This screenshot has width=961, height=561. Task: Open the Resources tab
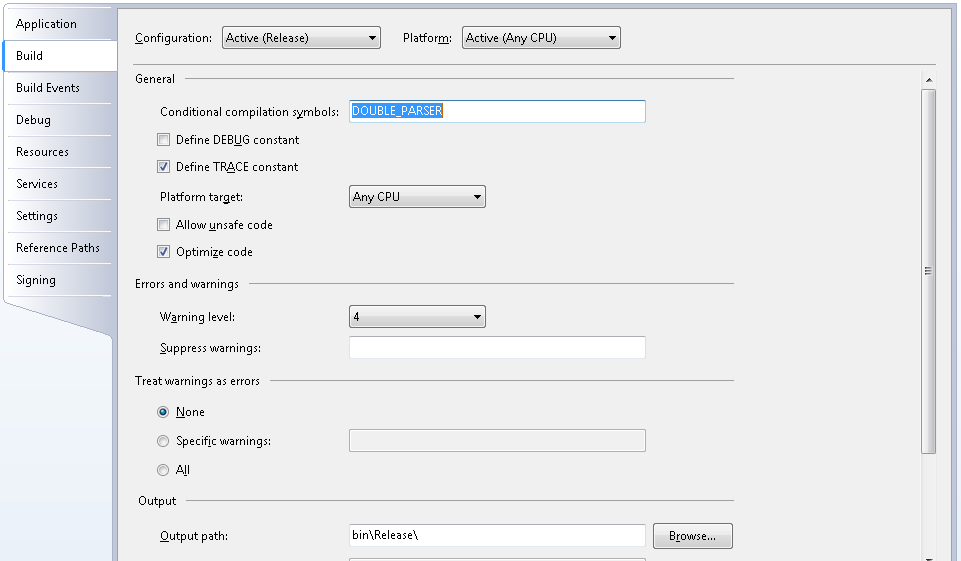click(42, 152)
